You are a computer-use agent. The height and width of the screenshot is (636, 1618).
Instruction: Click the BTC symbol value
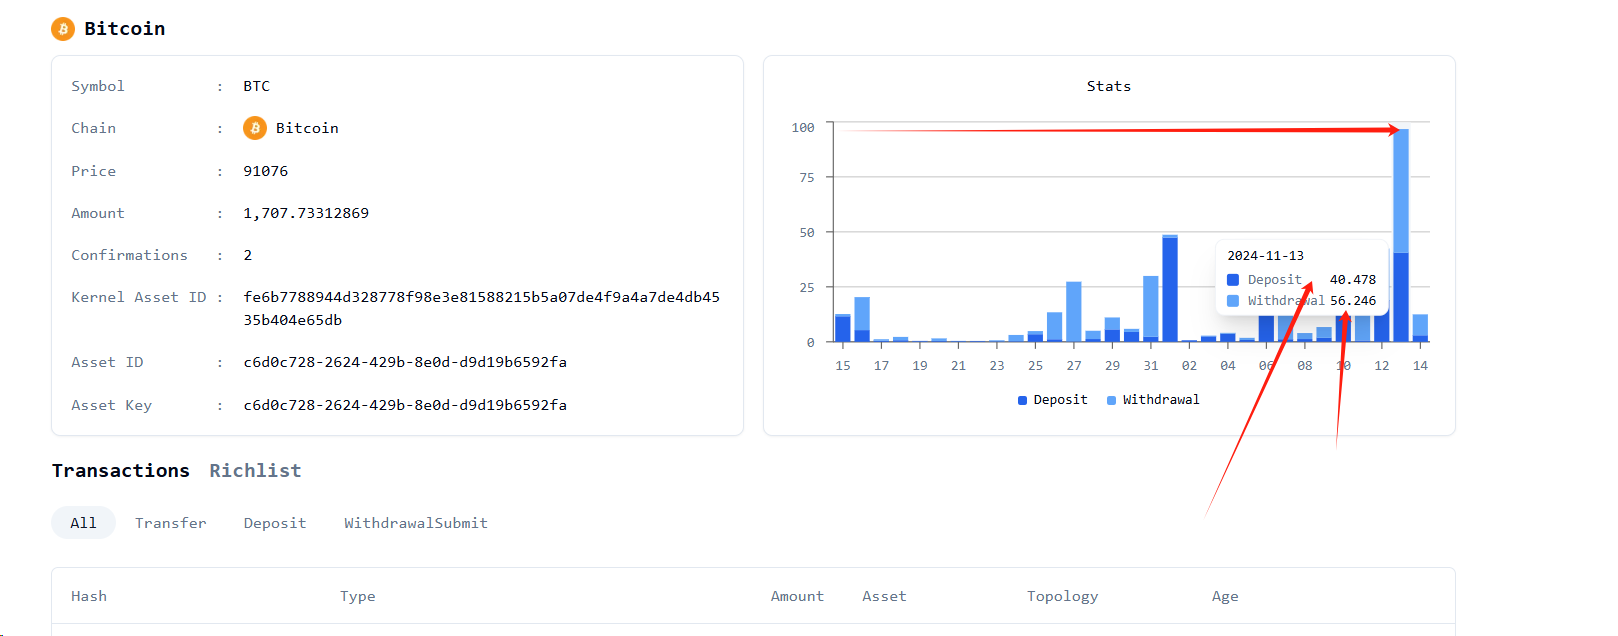coord(256,86)
